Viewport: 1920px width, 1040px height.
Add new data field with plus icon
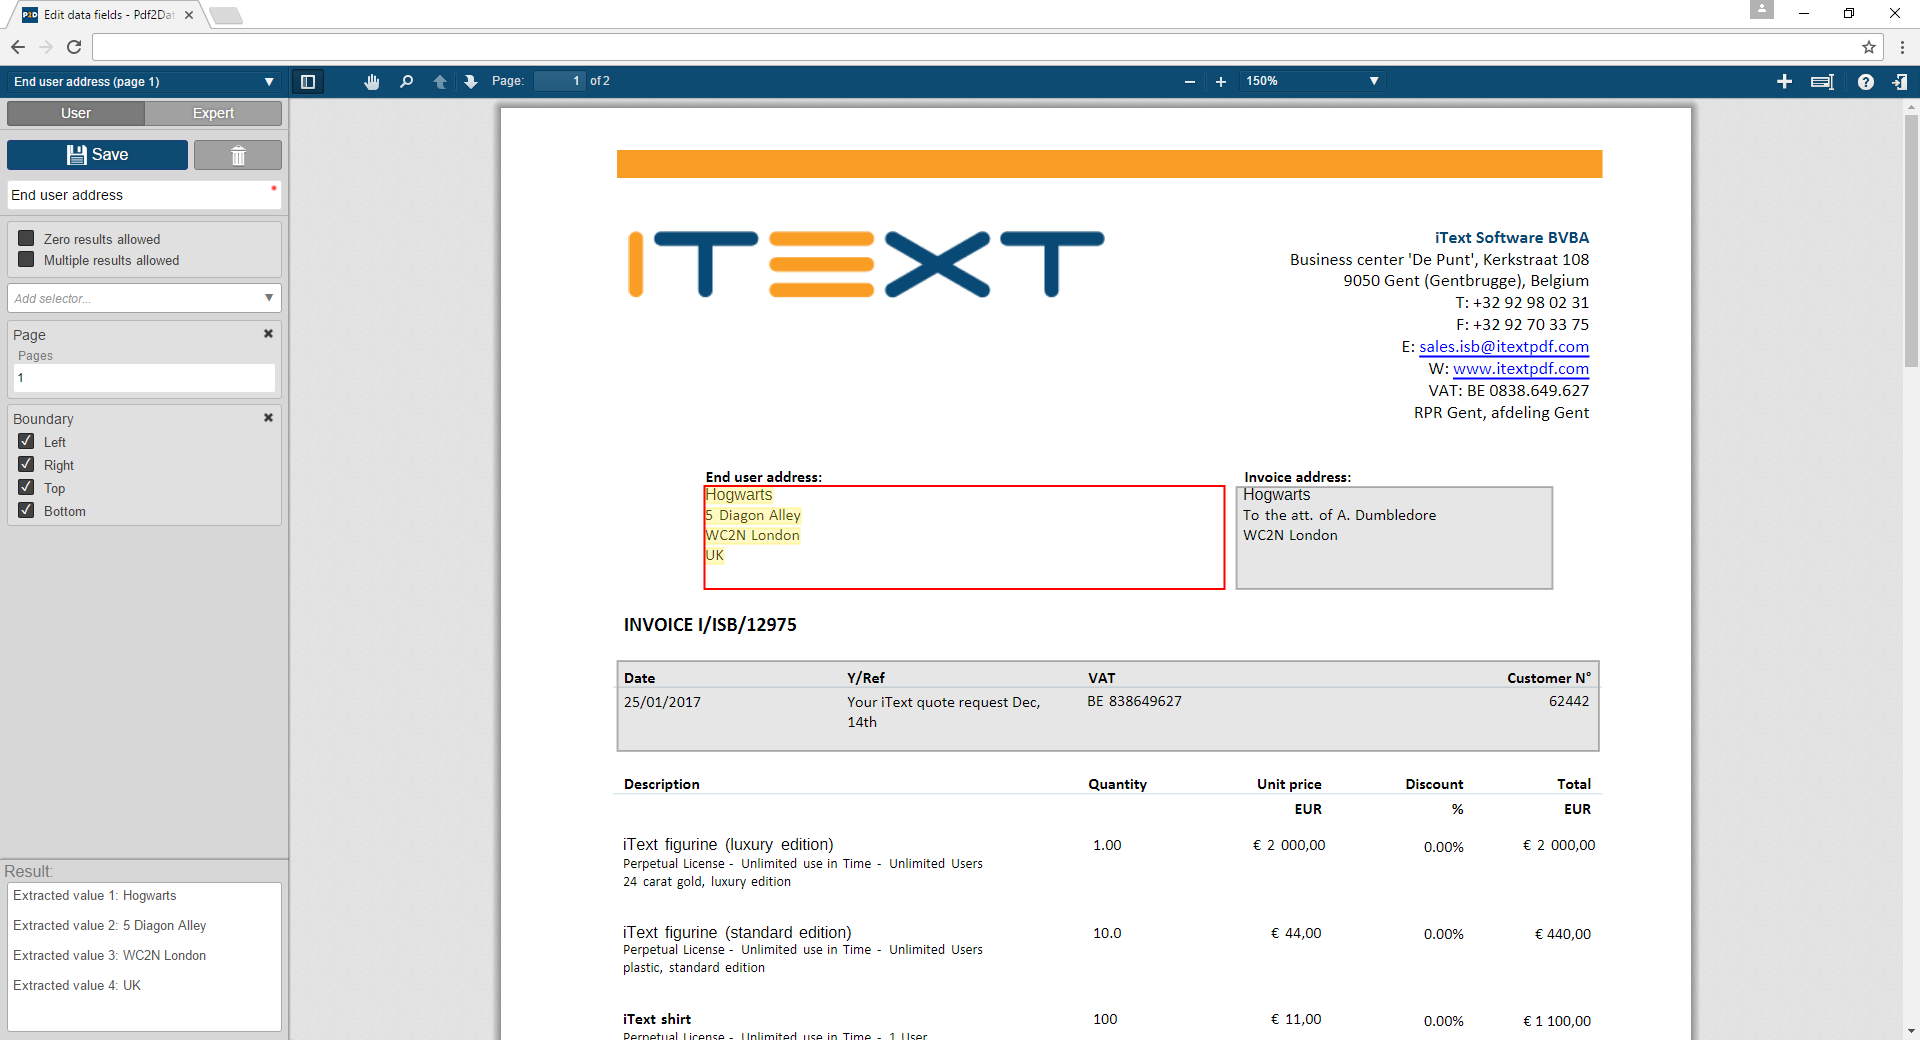click(1784, 82)
